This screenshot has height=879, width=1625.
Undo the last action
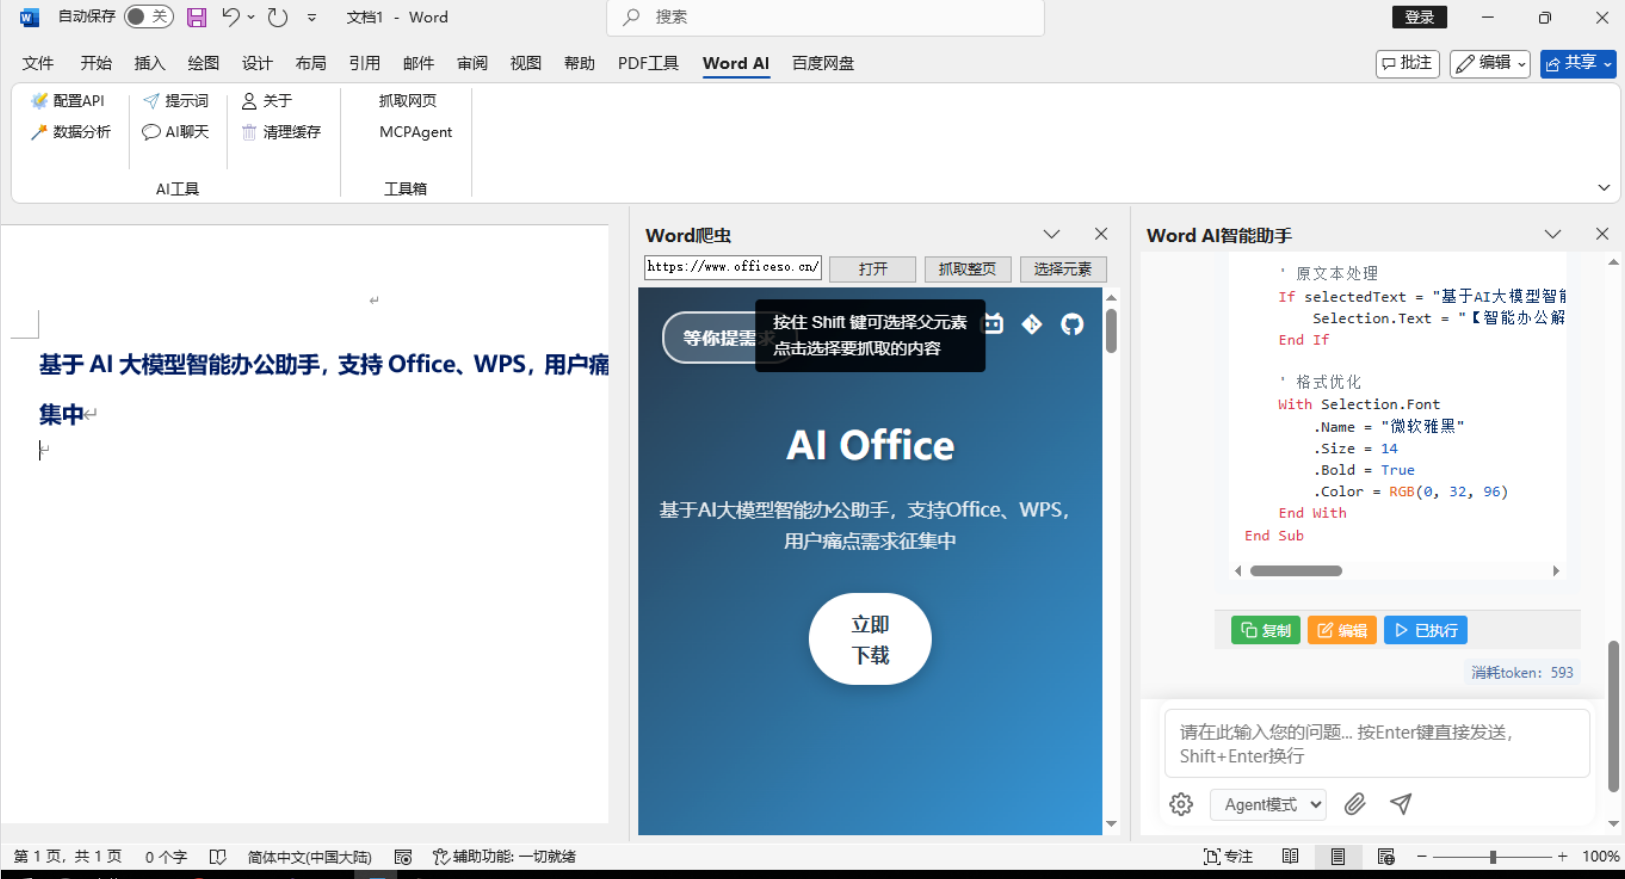click(x=231, y=17)
